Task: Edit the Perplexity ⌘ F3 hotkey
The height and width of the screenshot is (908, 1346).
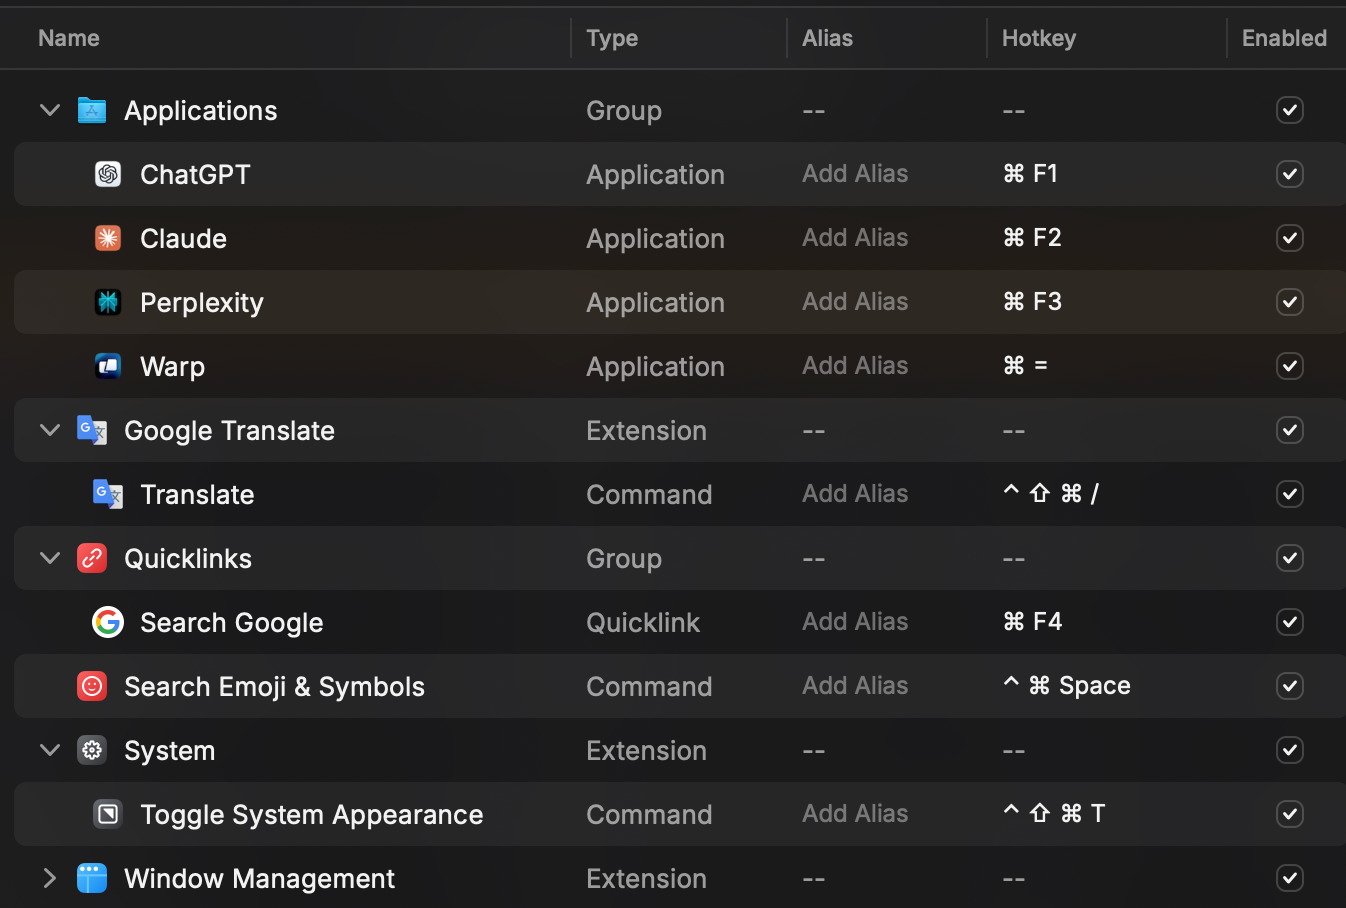Action: (x=1032, y=302)
